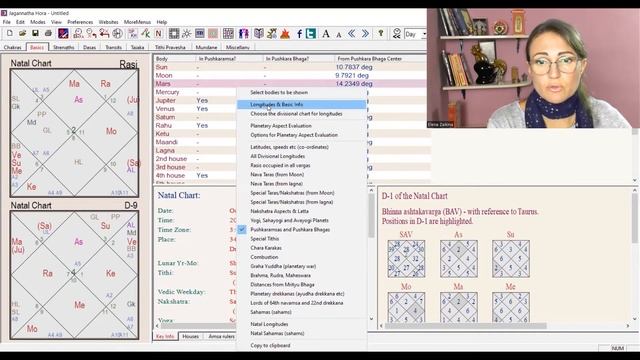Screen dimensions: 640x360
Task: Print the chart with the printer icon
Action: pos(48,33)
